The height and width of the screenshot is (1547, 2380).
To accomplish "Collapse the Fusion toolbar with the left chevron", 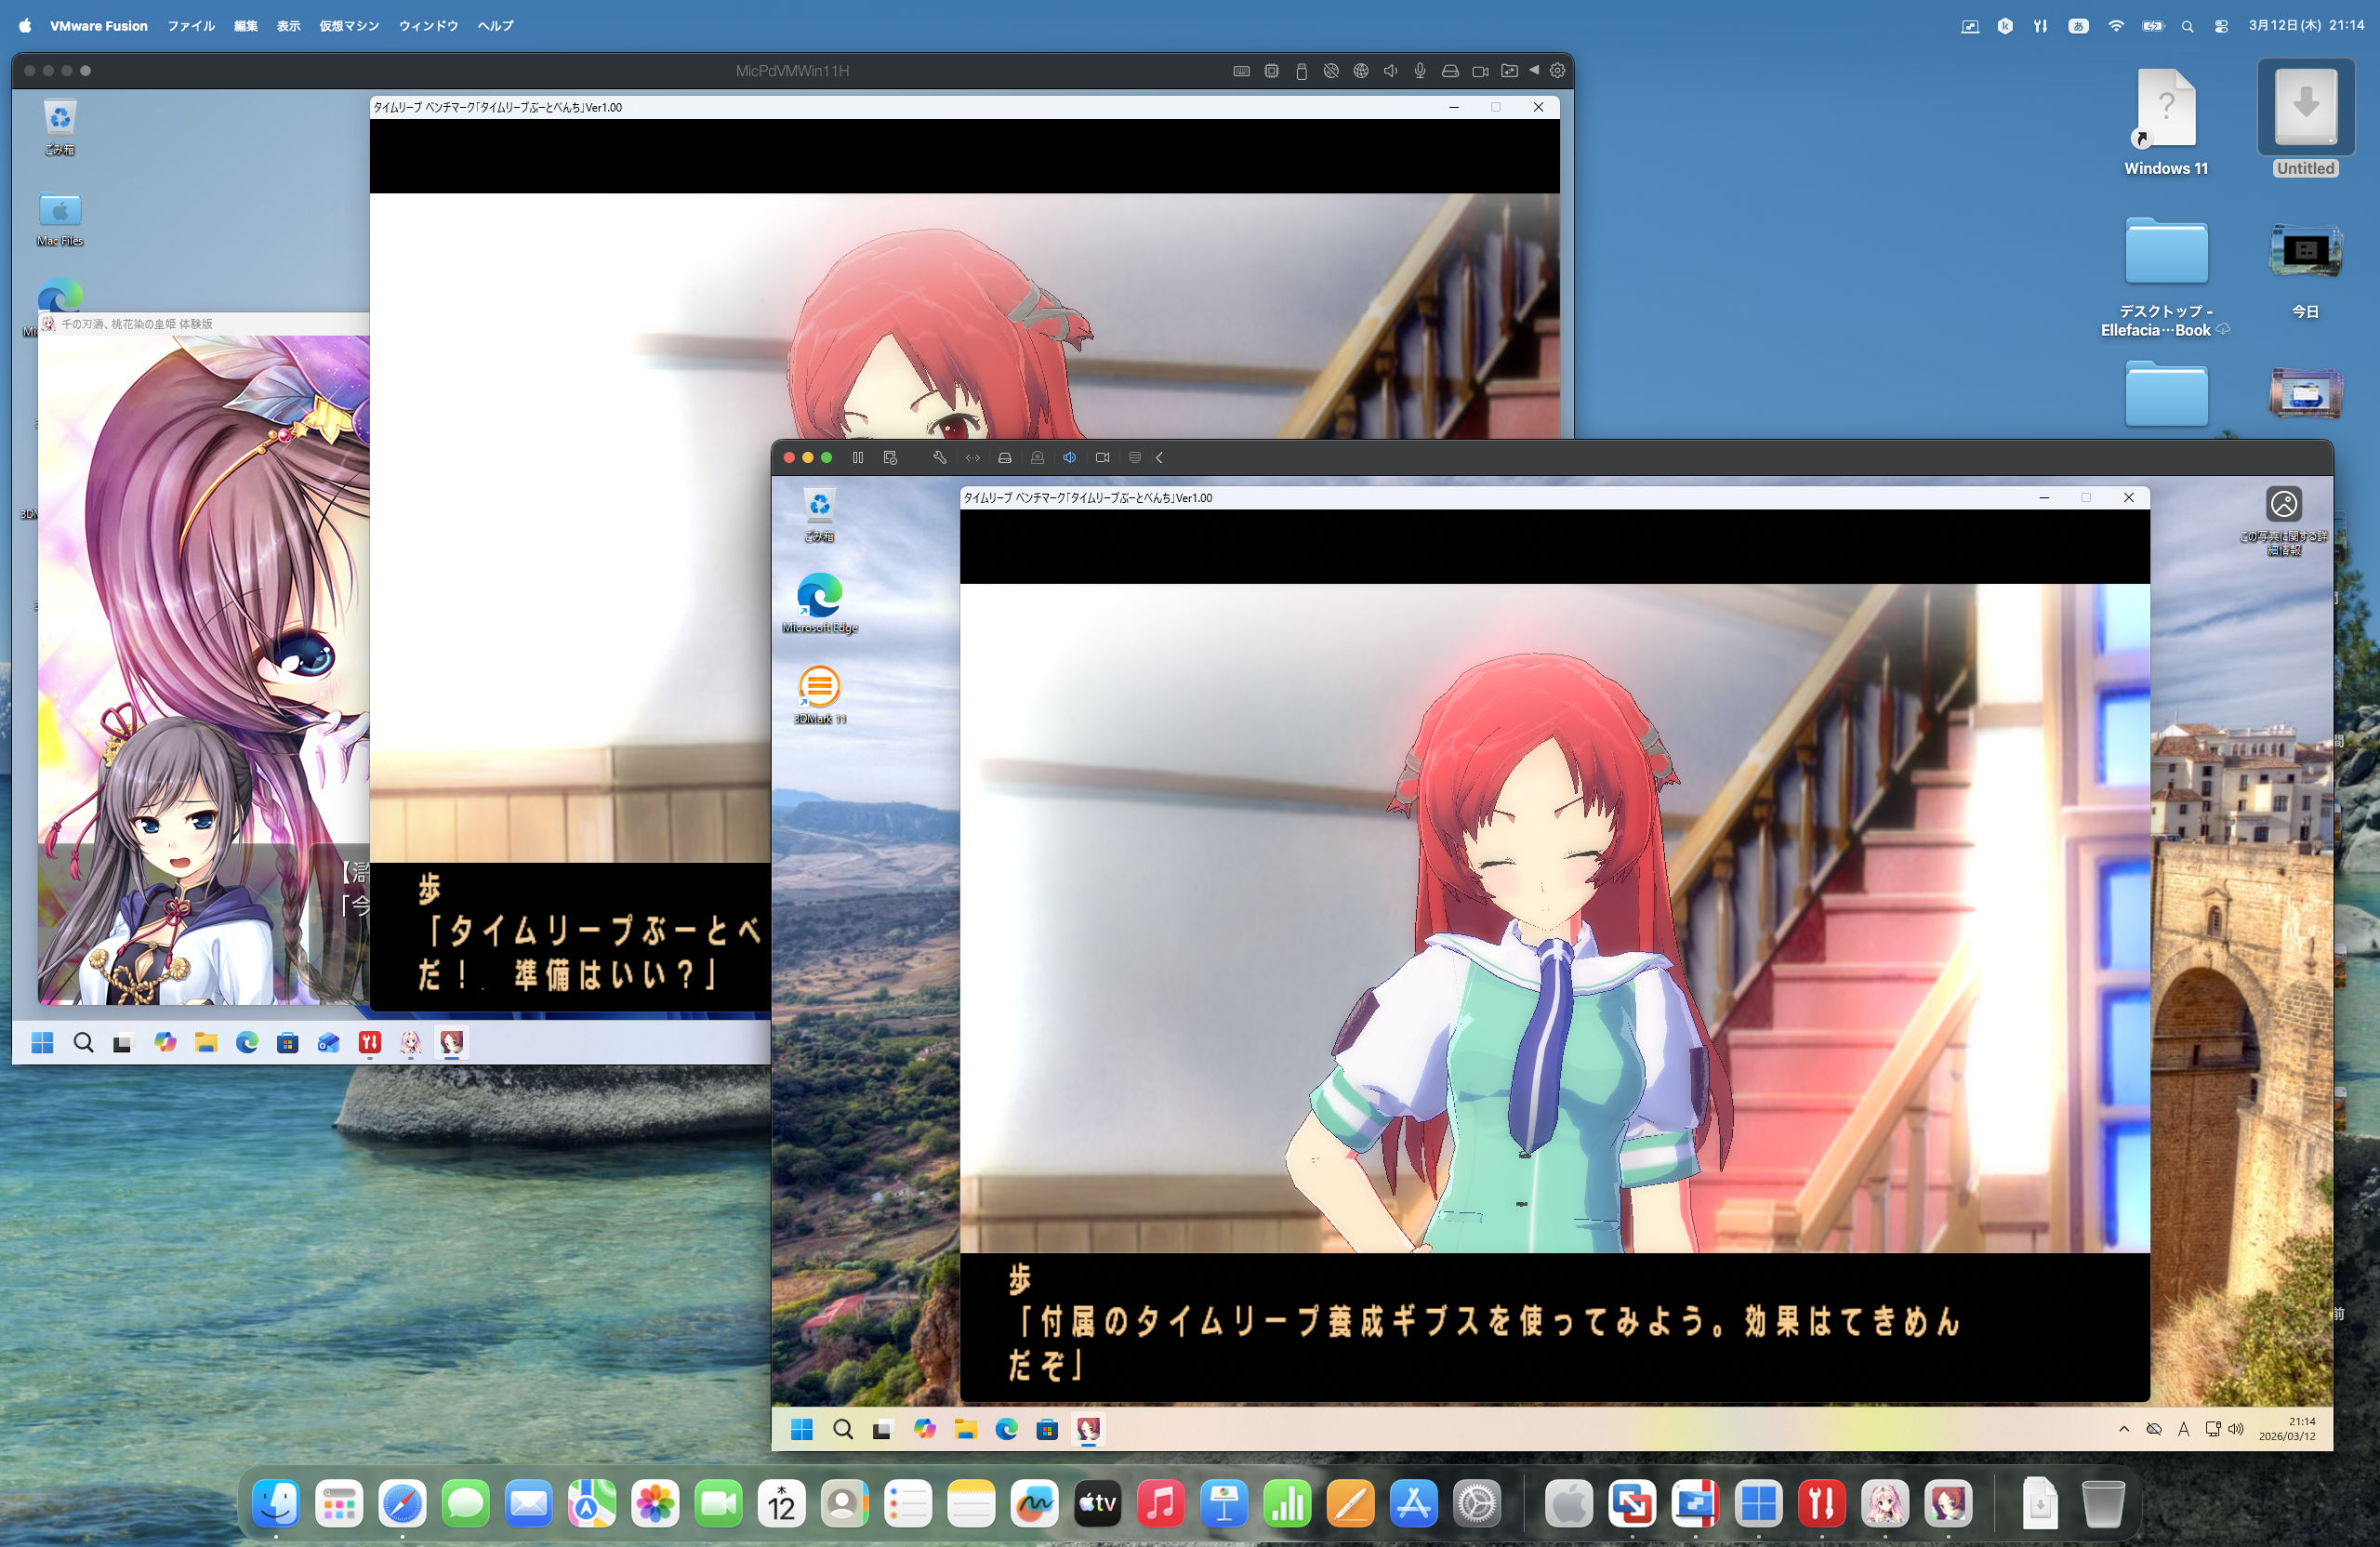I will pos(1159,458).
